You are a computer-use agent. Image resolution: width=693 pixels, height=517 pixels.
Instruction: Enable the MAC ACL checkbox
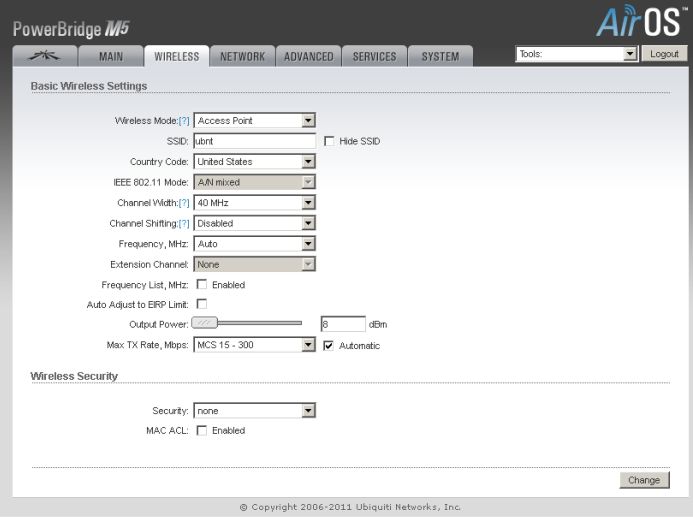click(x=202, y=430)
